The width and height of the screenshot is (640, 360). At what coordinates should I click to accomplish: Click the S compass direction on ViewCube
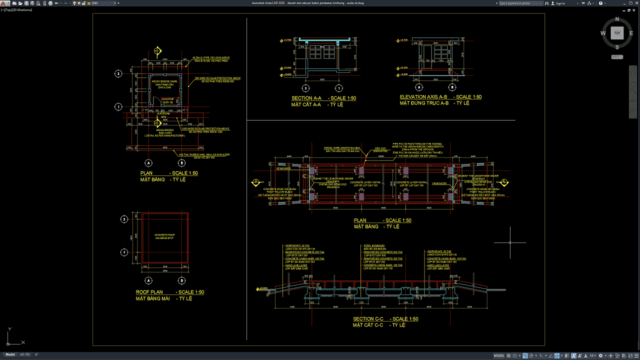pyautogui.click(x=617, y=47)
